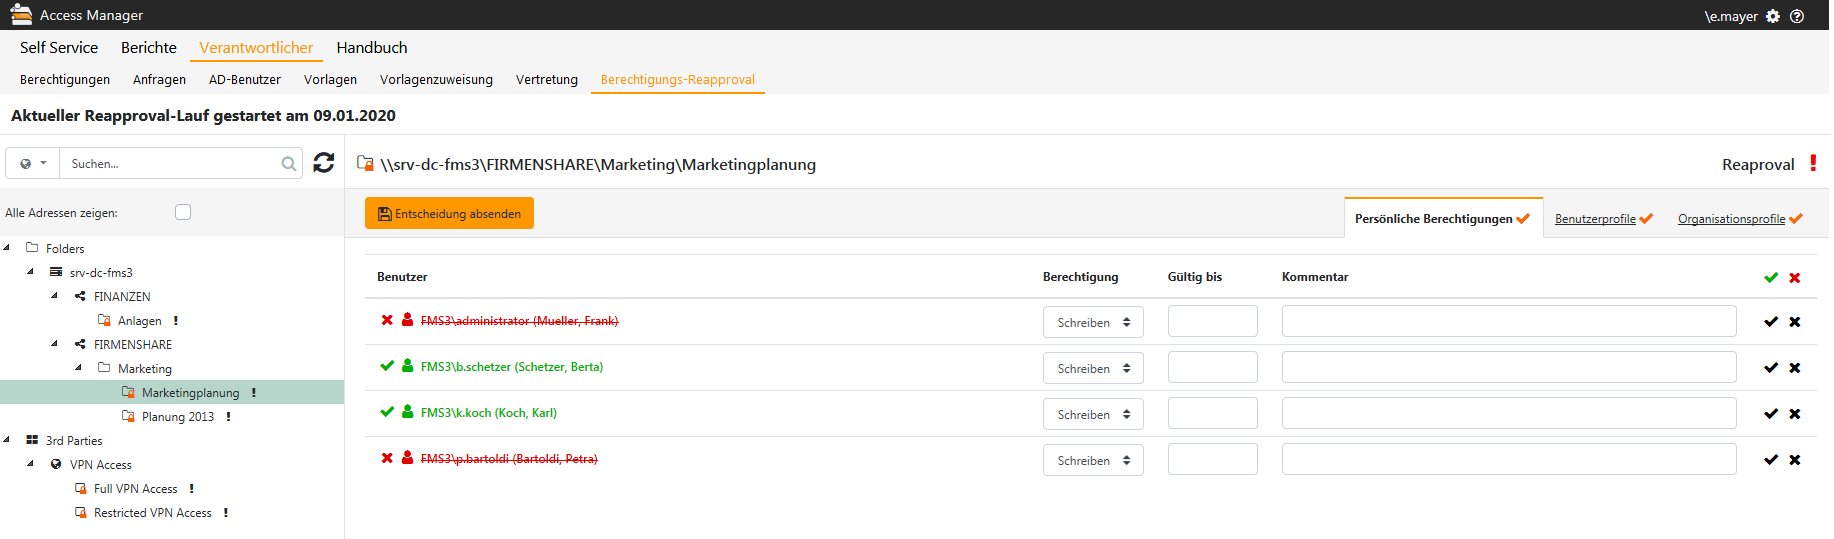Open Berechtigung dropdown for FMS3\p.bartoldi

[x=1093, y=460]
